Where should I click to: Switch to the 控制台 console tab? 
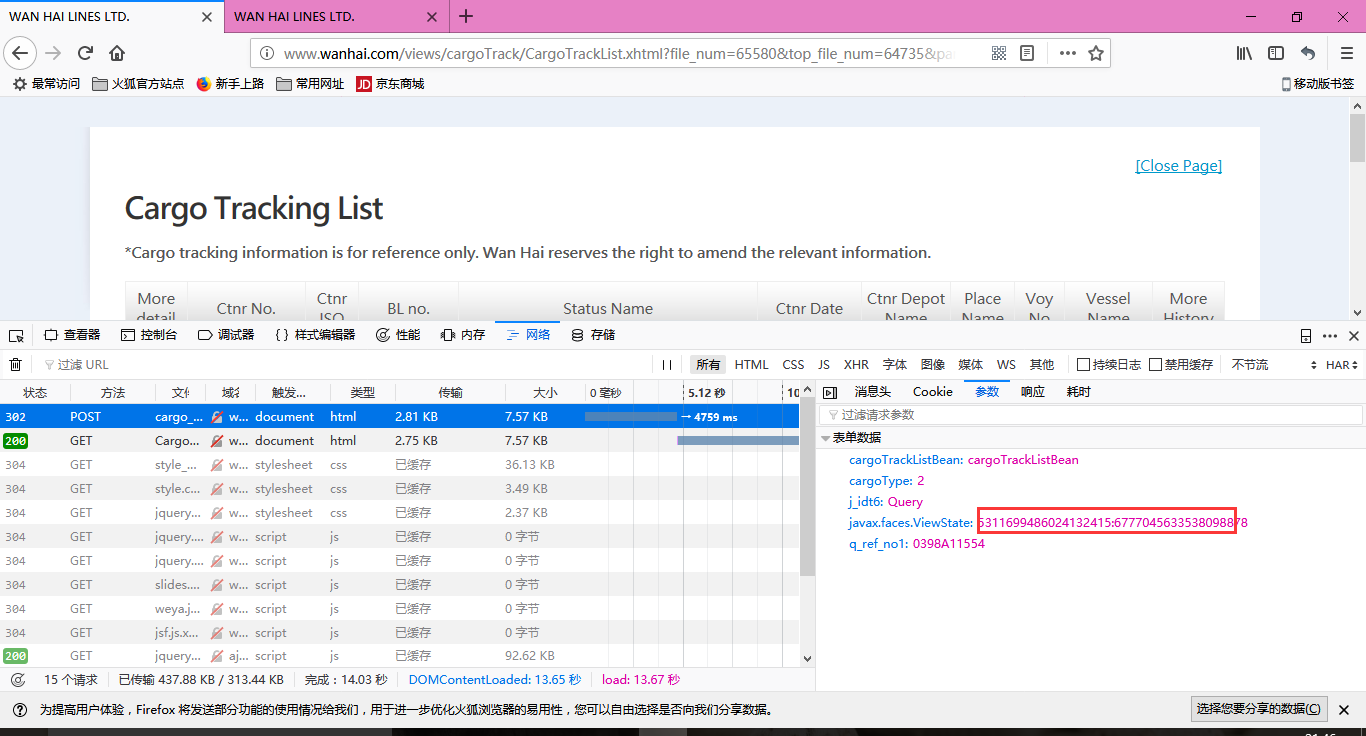pyautogui.click(x=149, y=335)
